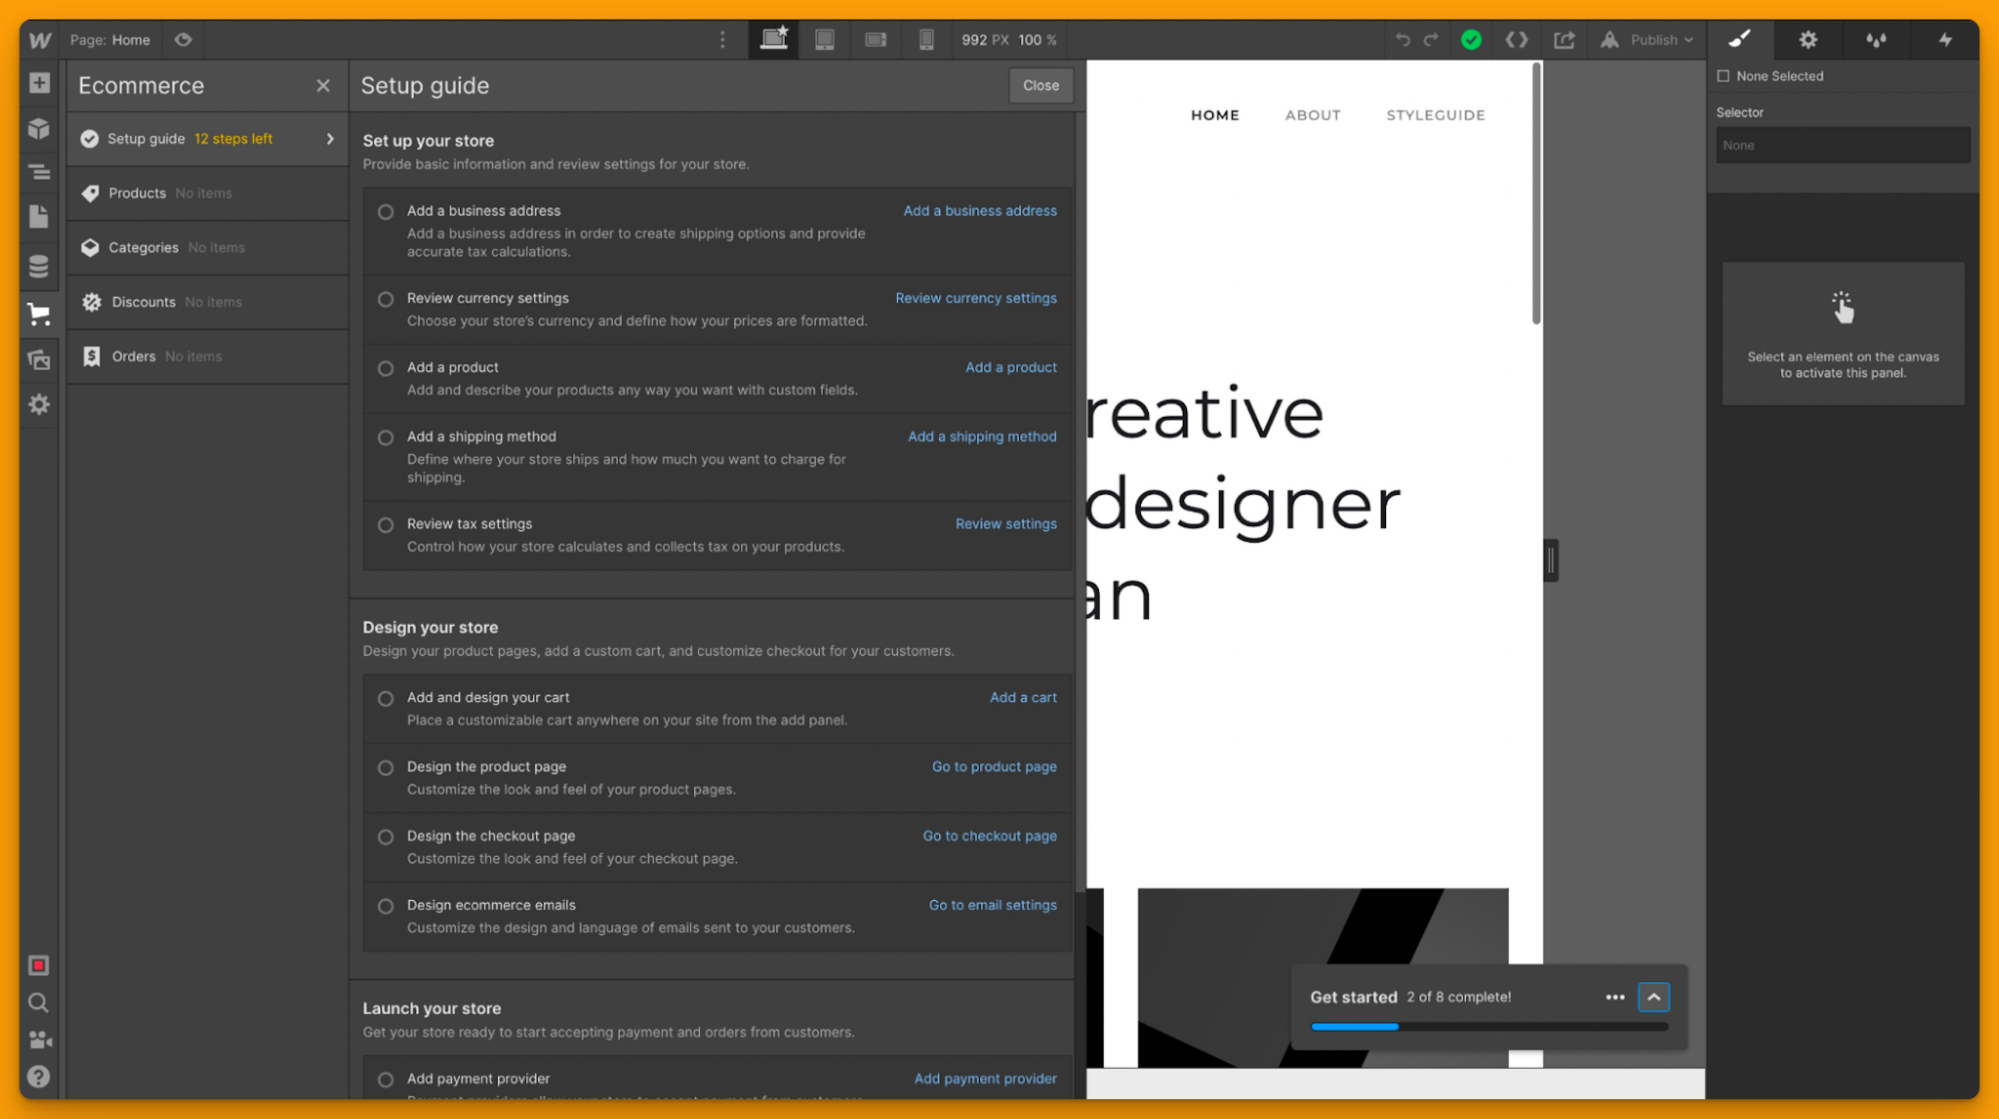1999x1119 pixels.
Task: Collapse the Get started checklist chevron
Action: click(1654, 997)
